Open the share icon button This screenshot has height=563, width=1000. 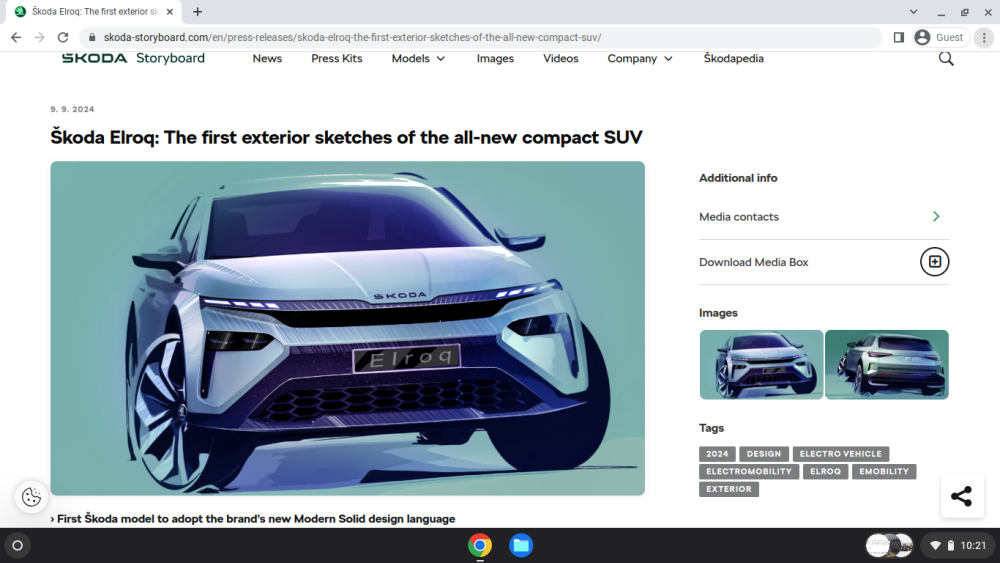click(x=961, y=496)
